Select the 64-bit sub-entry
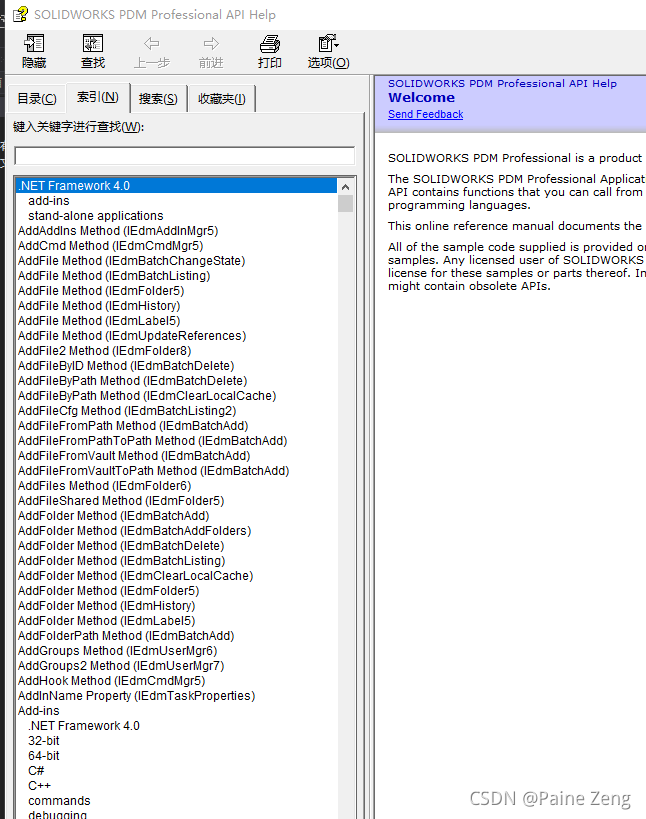Image resolution: width=646 pixels, height=819 pixels. 44,756
